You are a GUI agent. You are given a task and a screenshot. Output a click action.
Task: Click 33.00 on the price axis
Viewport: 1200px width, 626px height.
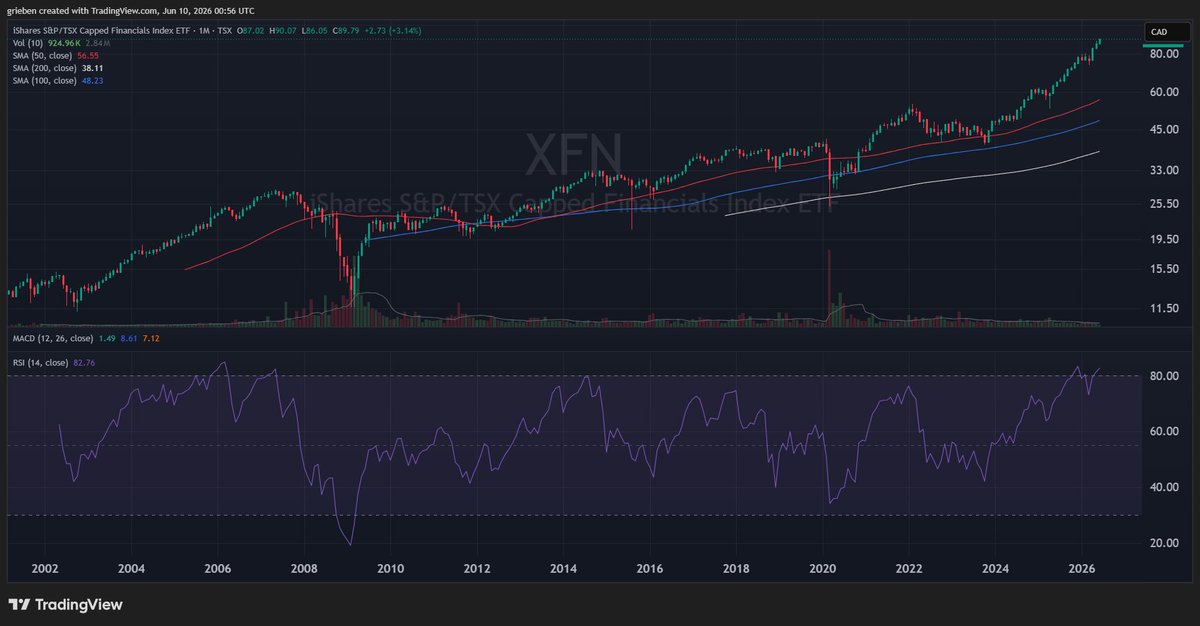pos(1163,171)
